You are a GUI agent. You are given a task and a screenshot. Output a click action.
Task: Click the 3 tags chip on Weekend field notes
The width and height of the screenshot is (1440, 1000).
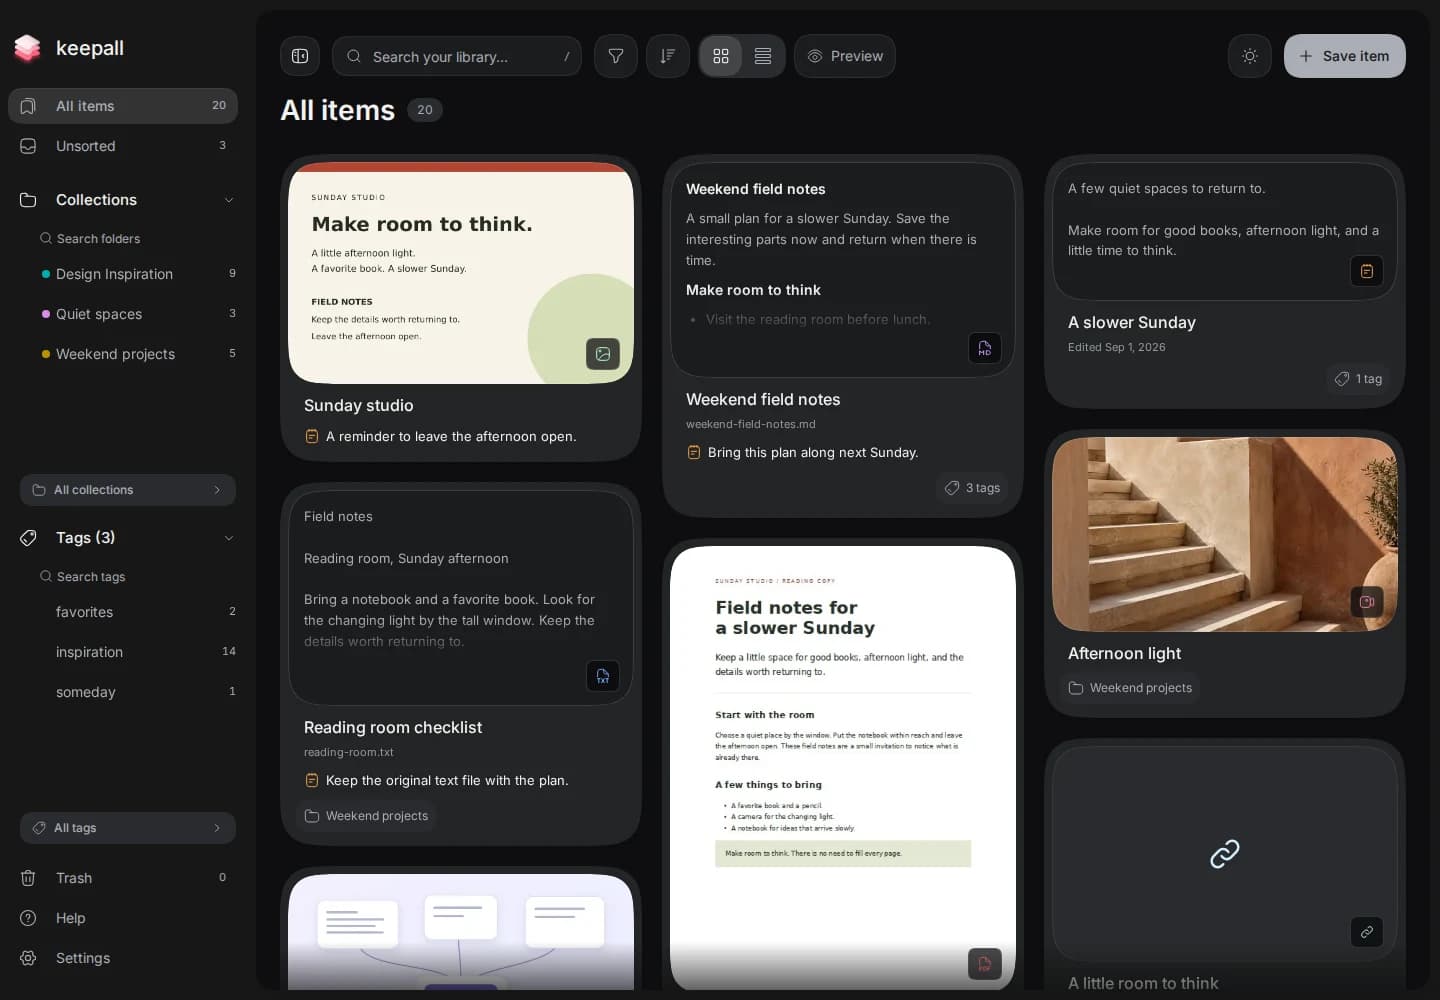(973, 488)
